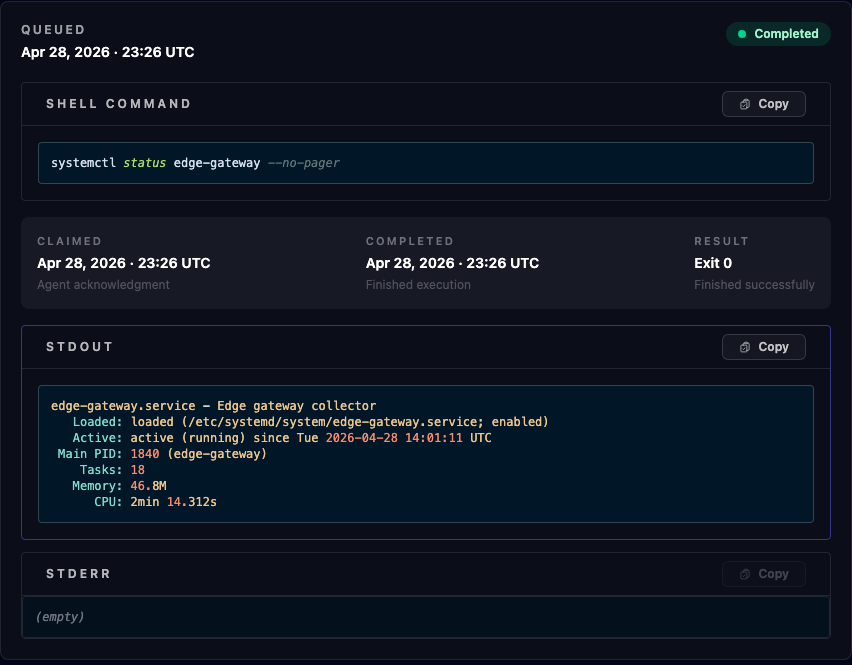Click the green Completed status badge

[778, 34]
